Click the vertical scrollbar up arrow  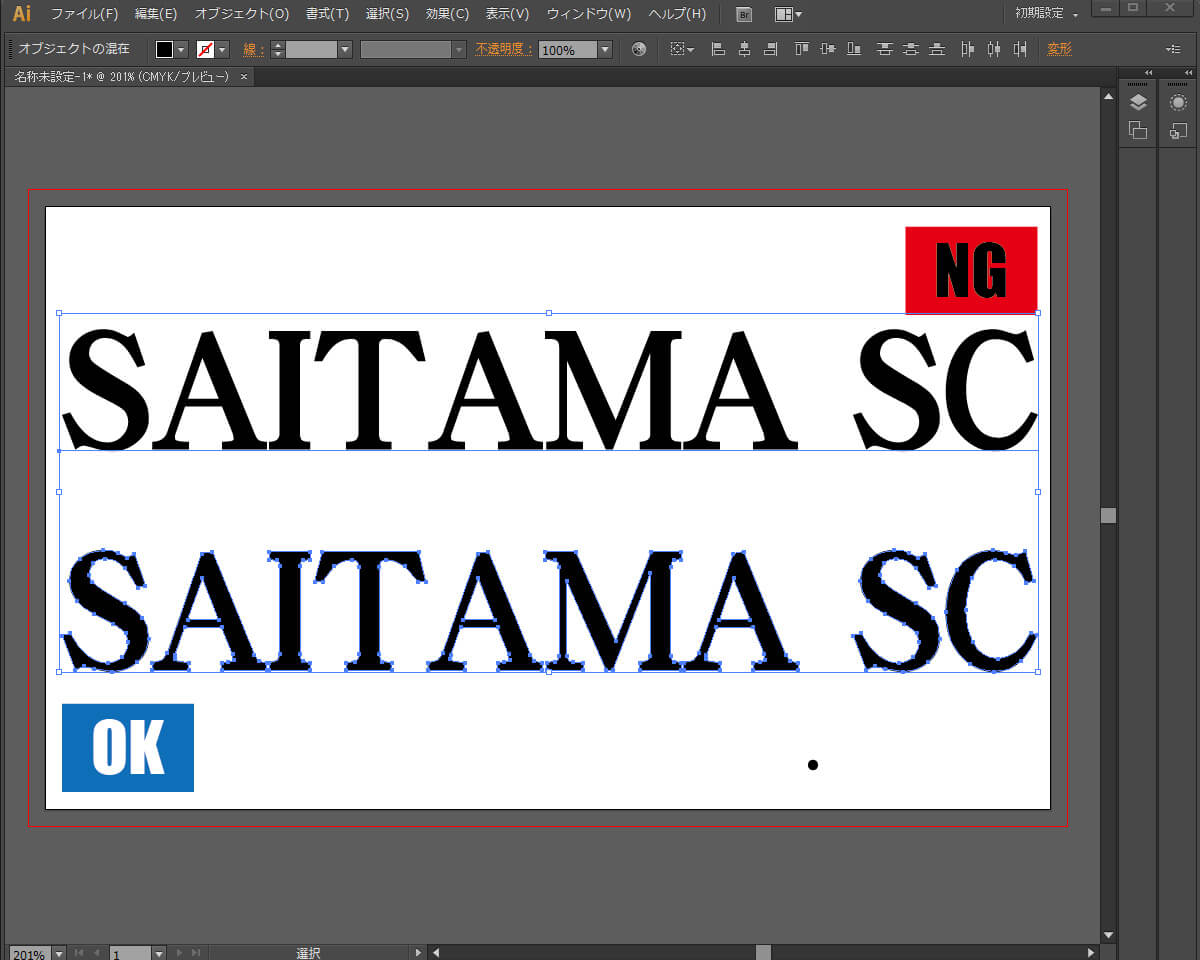pos(1108,95)
